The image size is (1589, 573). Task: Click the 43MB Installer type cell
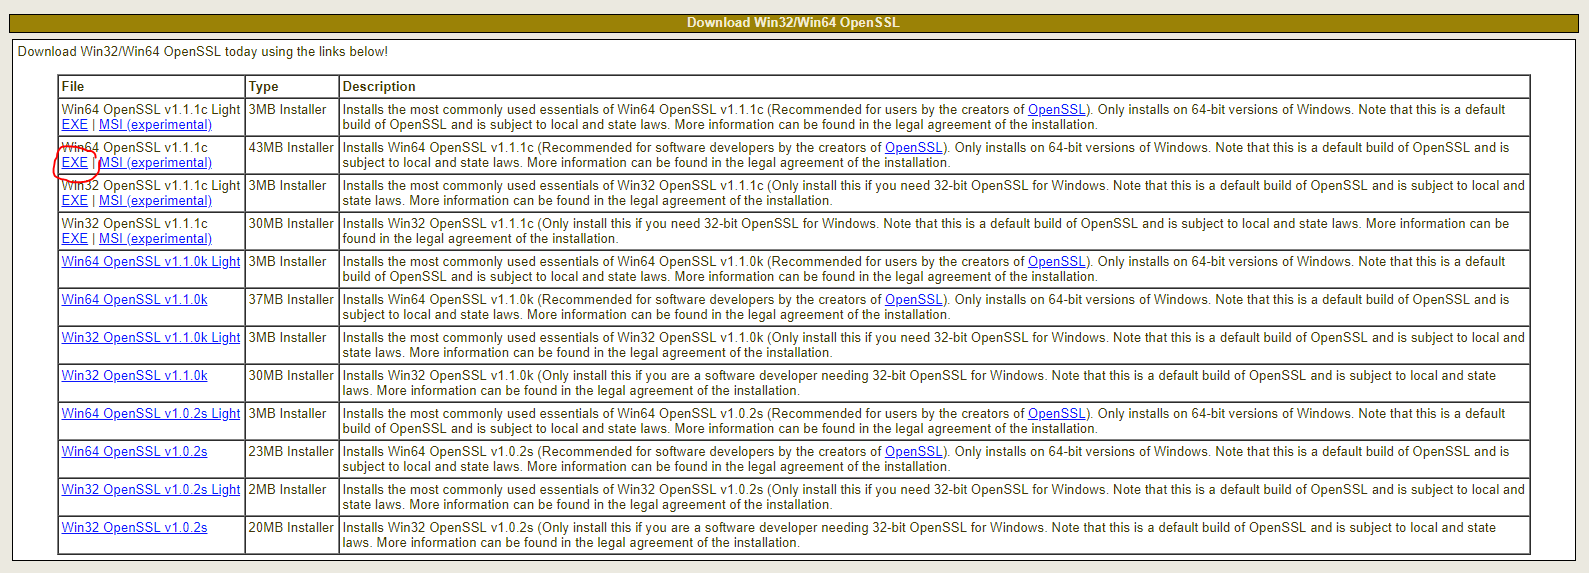(x=292, y=155)
